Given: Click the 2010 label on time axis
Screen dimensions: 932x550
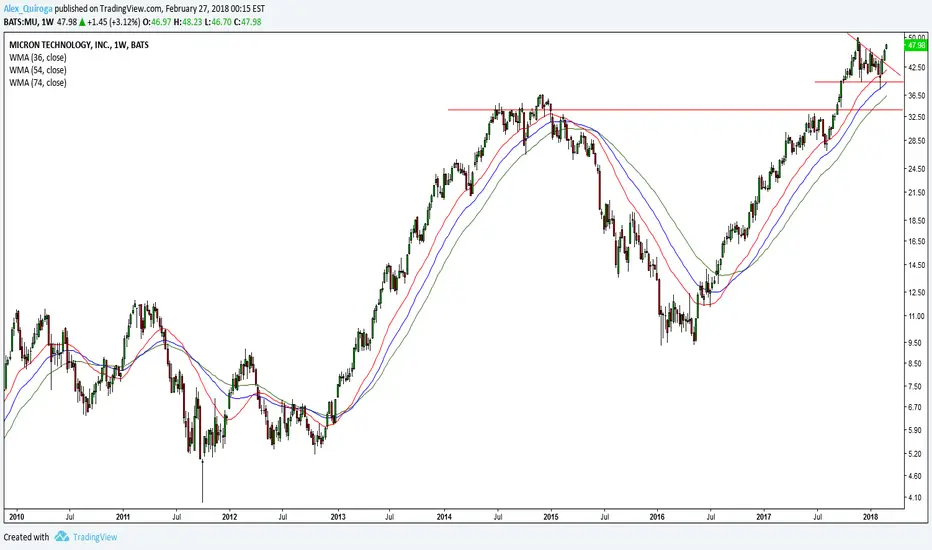Looking at the screenshot, I should pyautogui.click(x=17, y=517).
